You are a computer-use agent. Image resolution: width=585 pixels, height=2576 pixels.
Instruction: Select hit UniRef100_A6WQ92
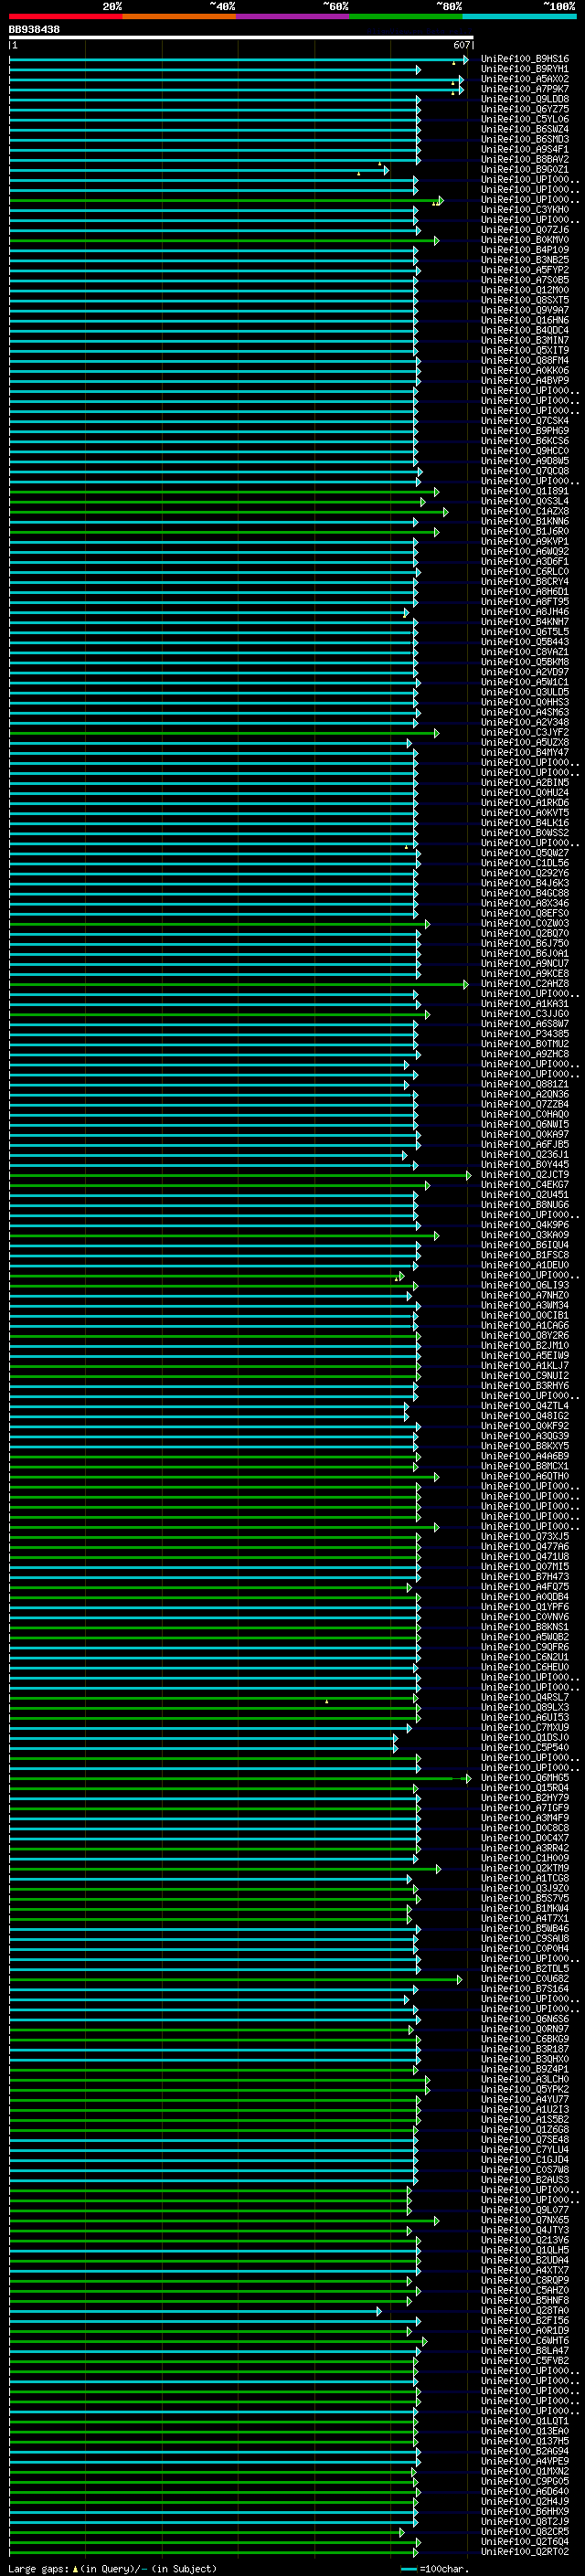pos(525,551)
